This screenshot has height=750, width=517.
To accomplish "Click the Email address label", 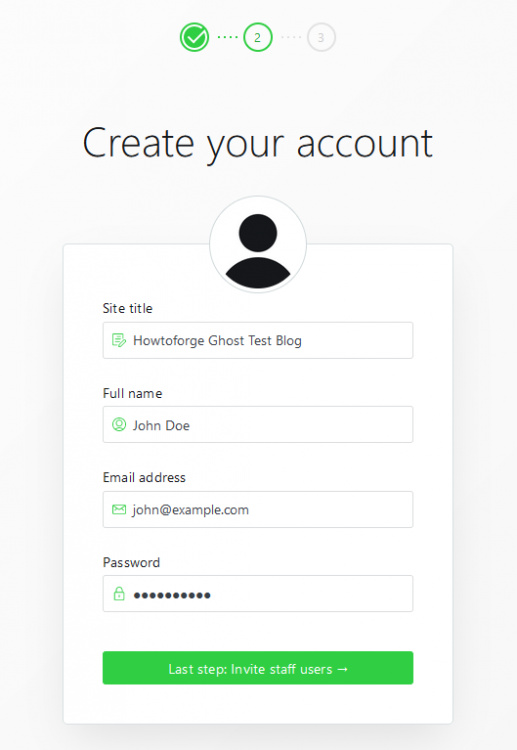I will pyautogui.click(x=144, y=477).
